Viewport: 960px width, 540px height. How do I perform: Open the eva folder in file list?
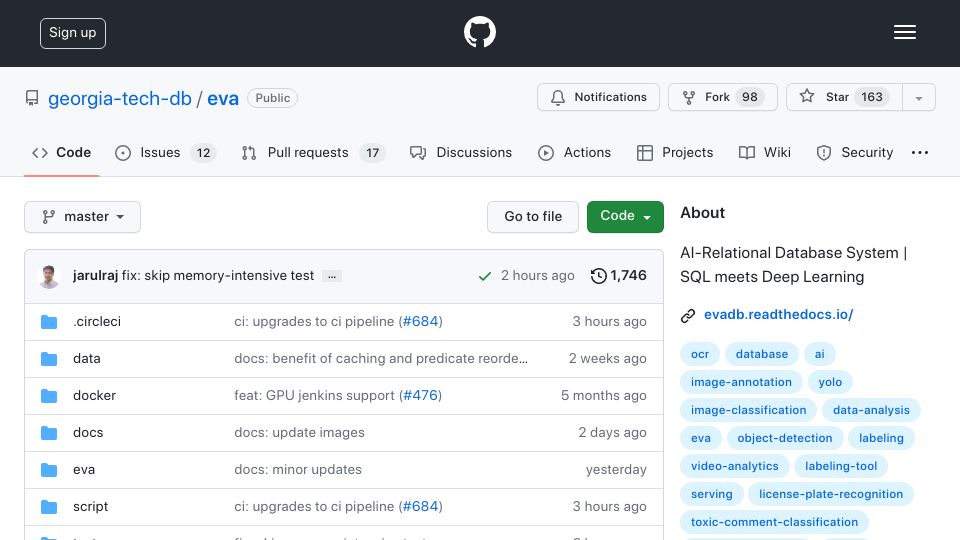click(84, 470)
